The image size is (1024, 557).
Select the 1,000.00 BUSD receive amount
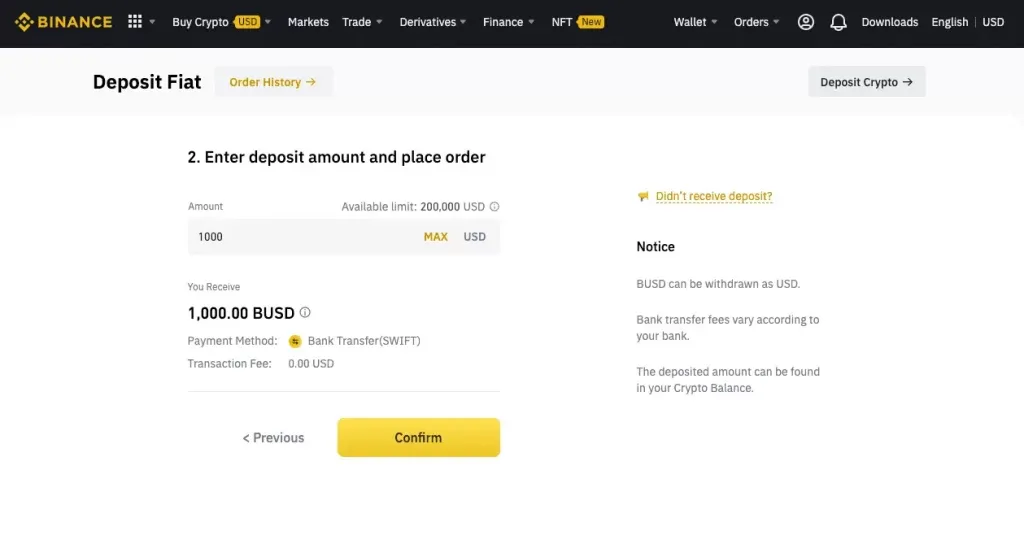tap(241, 313)
